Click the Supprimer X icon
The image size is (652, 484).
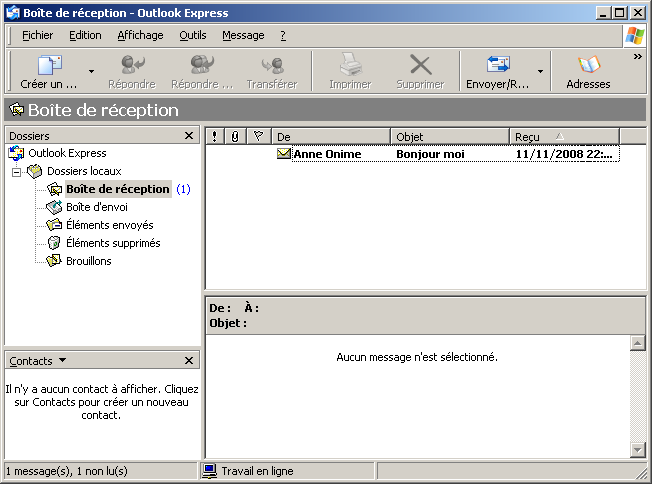click(x=420, y=64)
